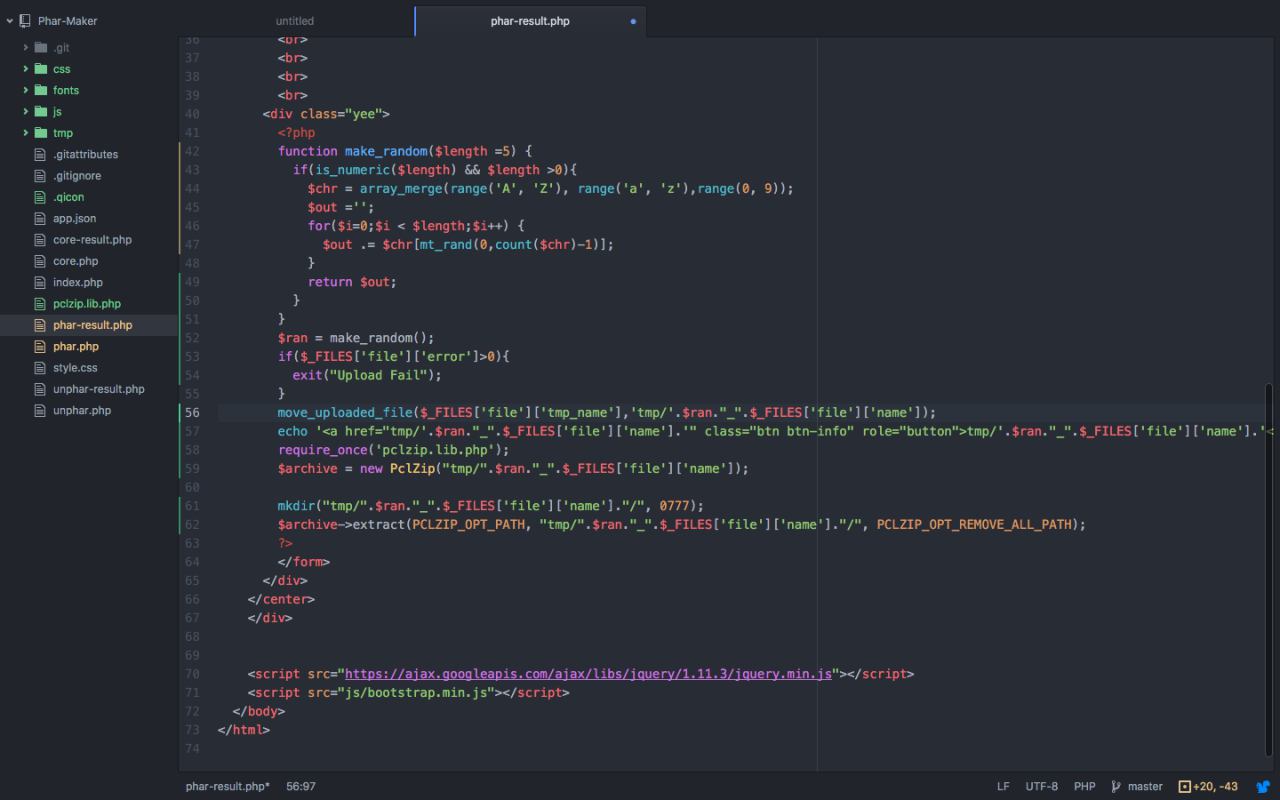Click the git diff icon beside +20, -43
The image size is (1280, 800).
coord(1185,787)
